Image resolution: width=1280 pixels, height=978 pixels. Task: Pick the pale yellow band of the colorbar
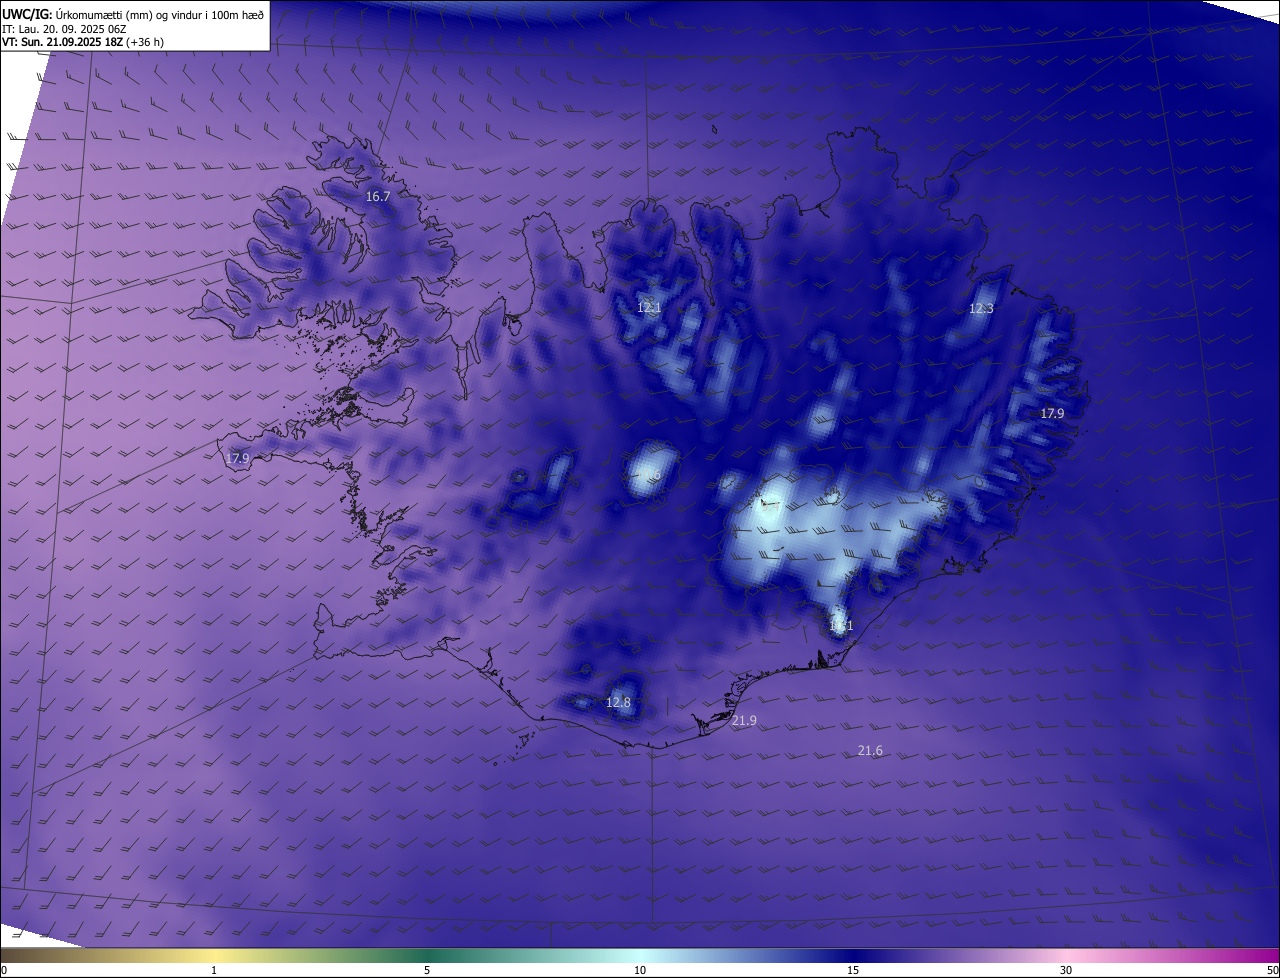tap(214, 955)
